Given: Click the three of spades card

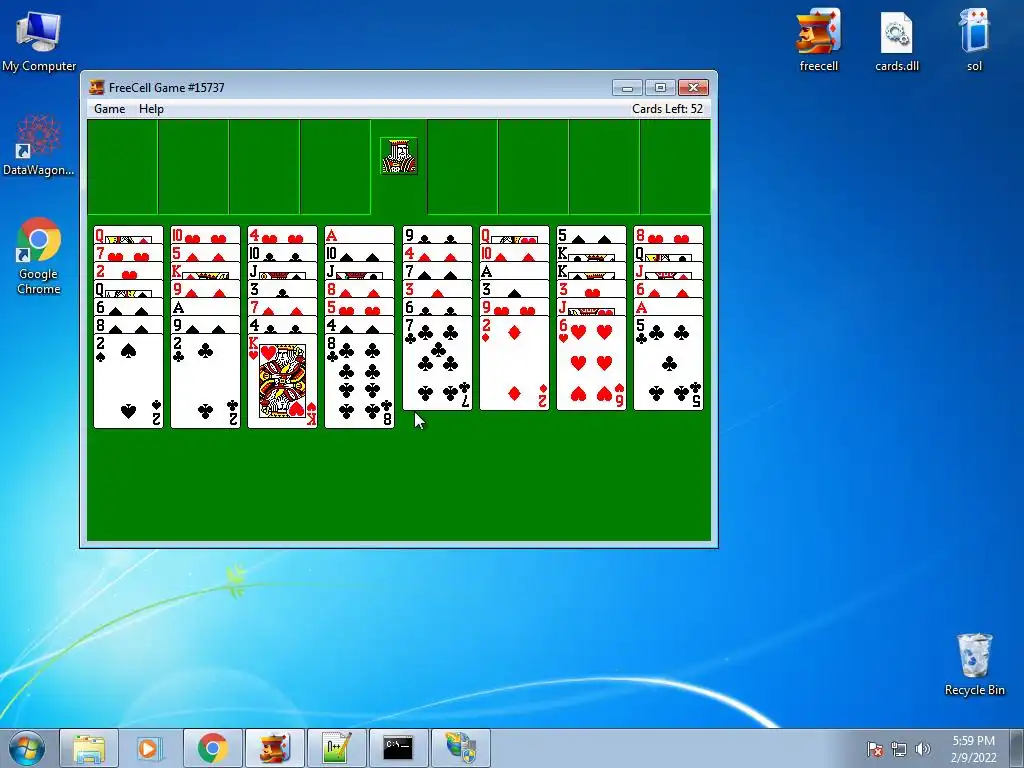Looking at the screenshot, I should click(x=514, y=289).
